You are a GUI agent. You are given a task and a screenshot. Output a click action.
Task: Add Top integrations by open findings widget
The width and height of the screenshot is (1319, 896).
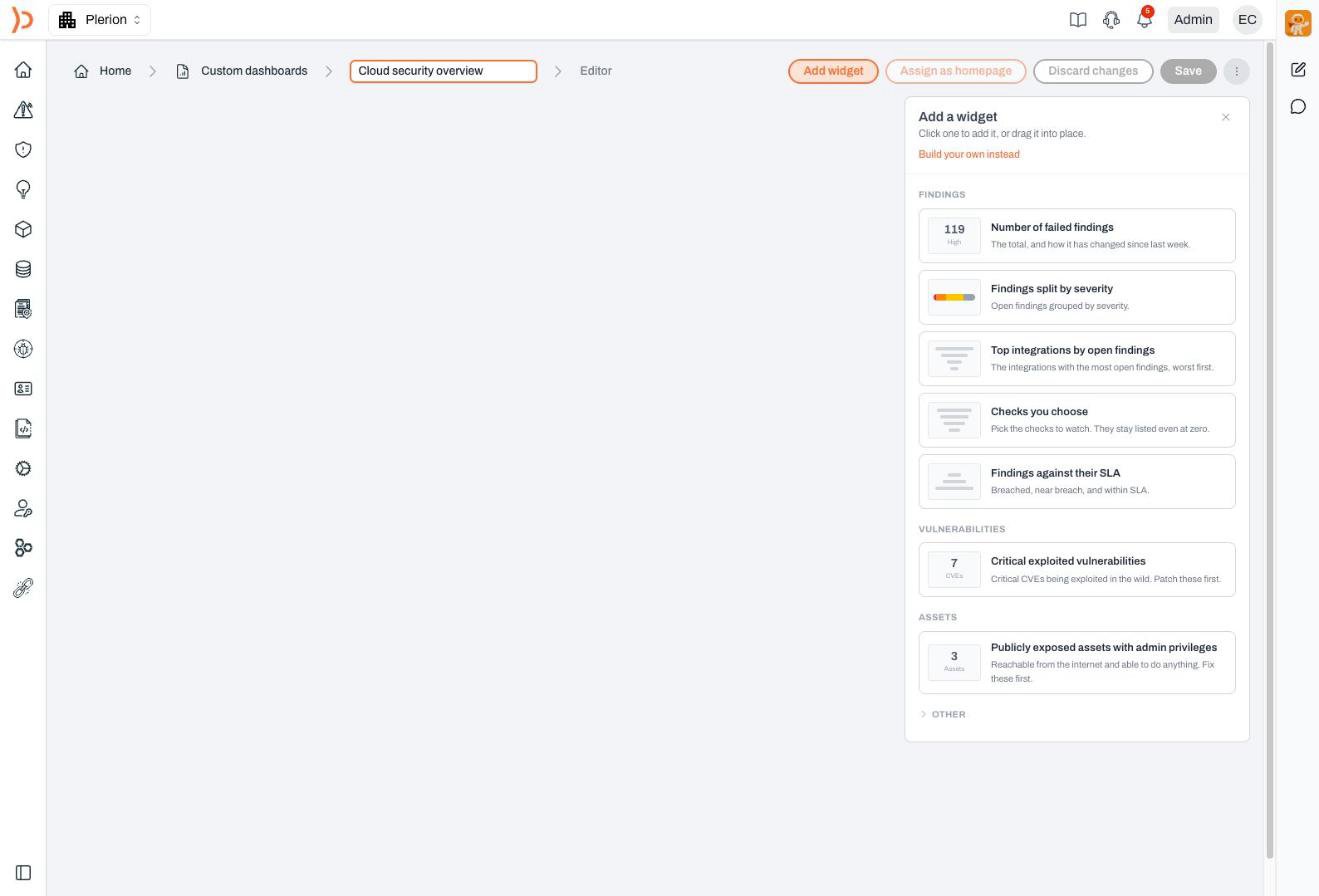click(x=1077, y=359)
